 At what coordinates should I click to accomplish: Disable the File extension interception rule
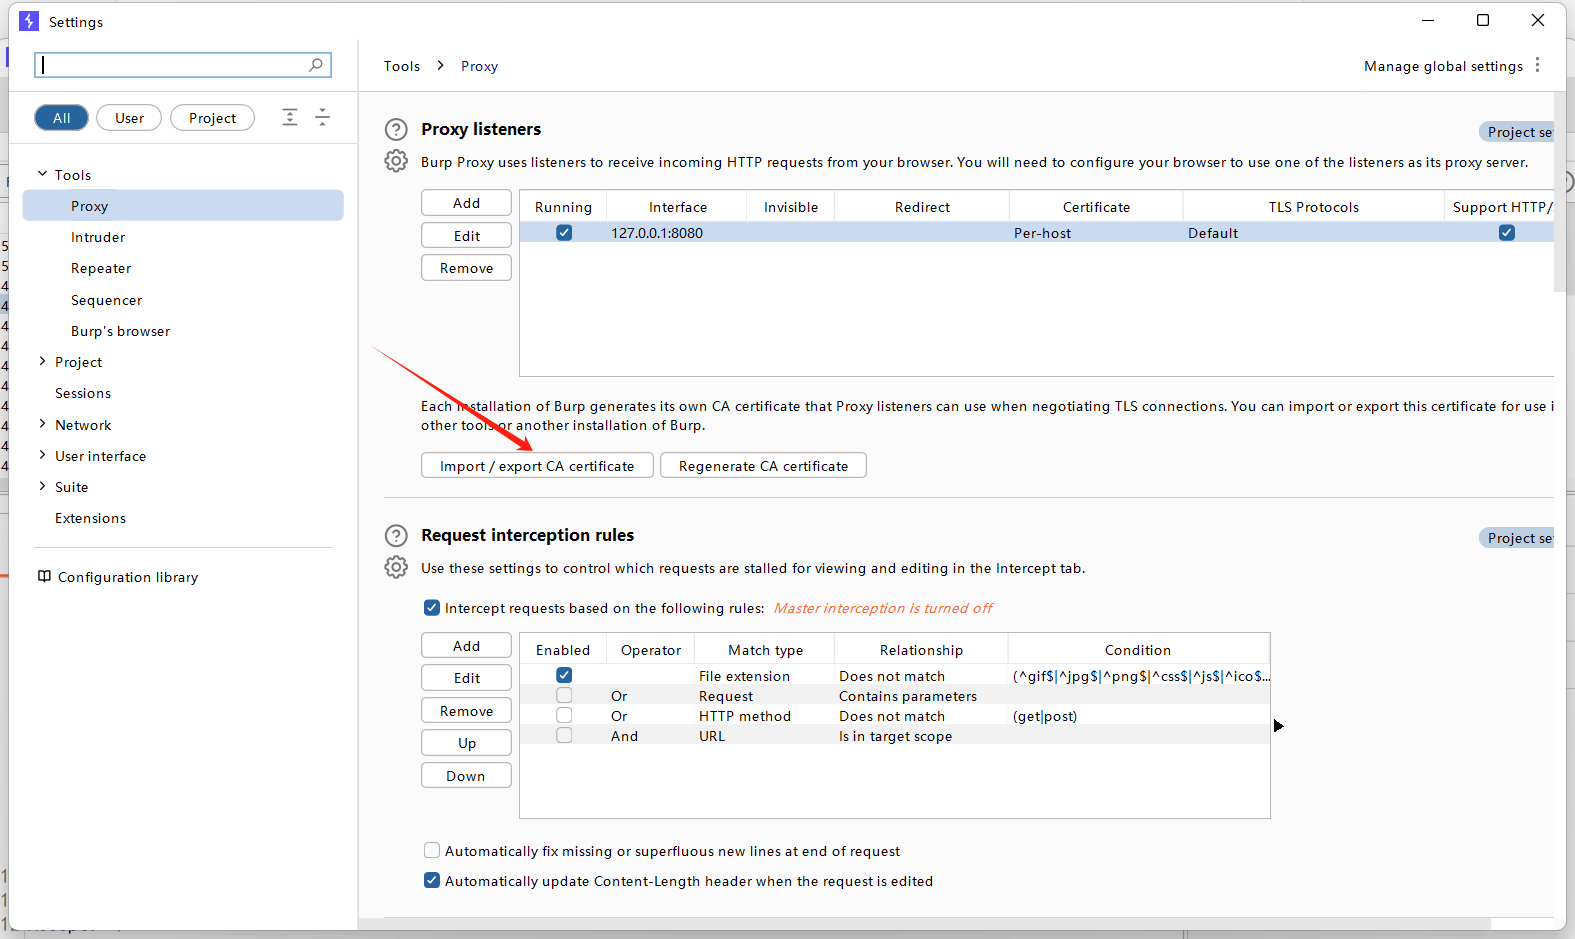pos(564,676)
